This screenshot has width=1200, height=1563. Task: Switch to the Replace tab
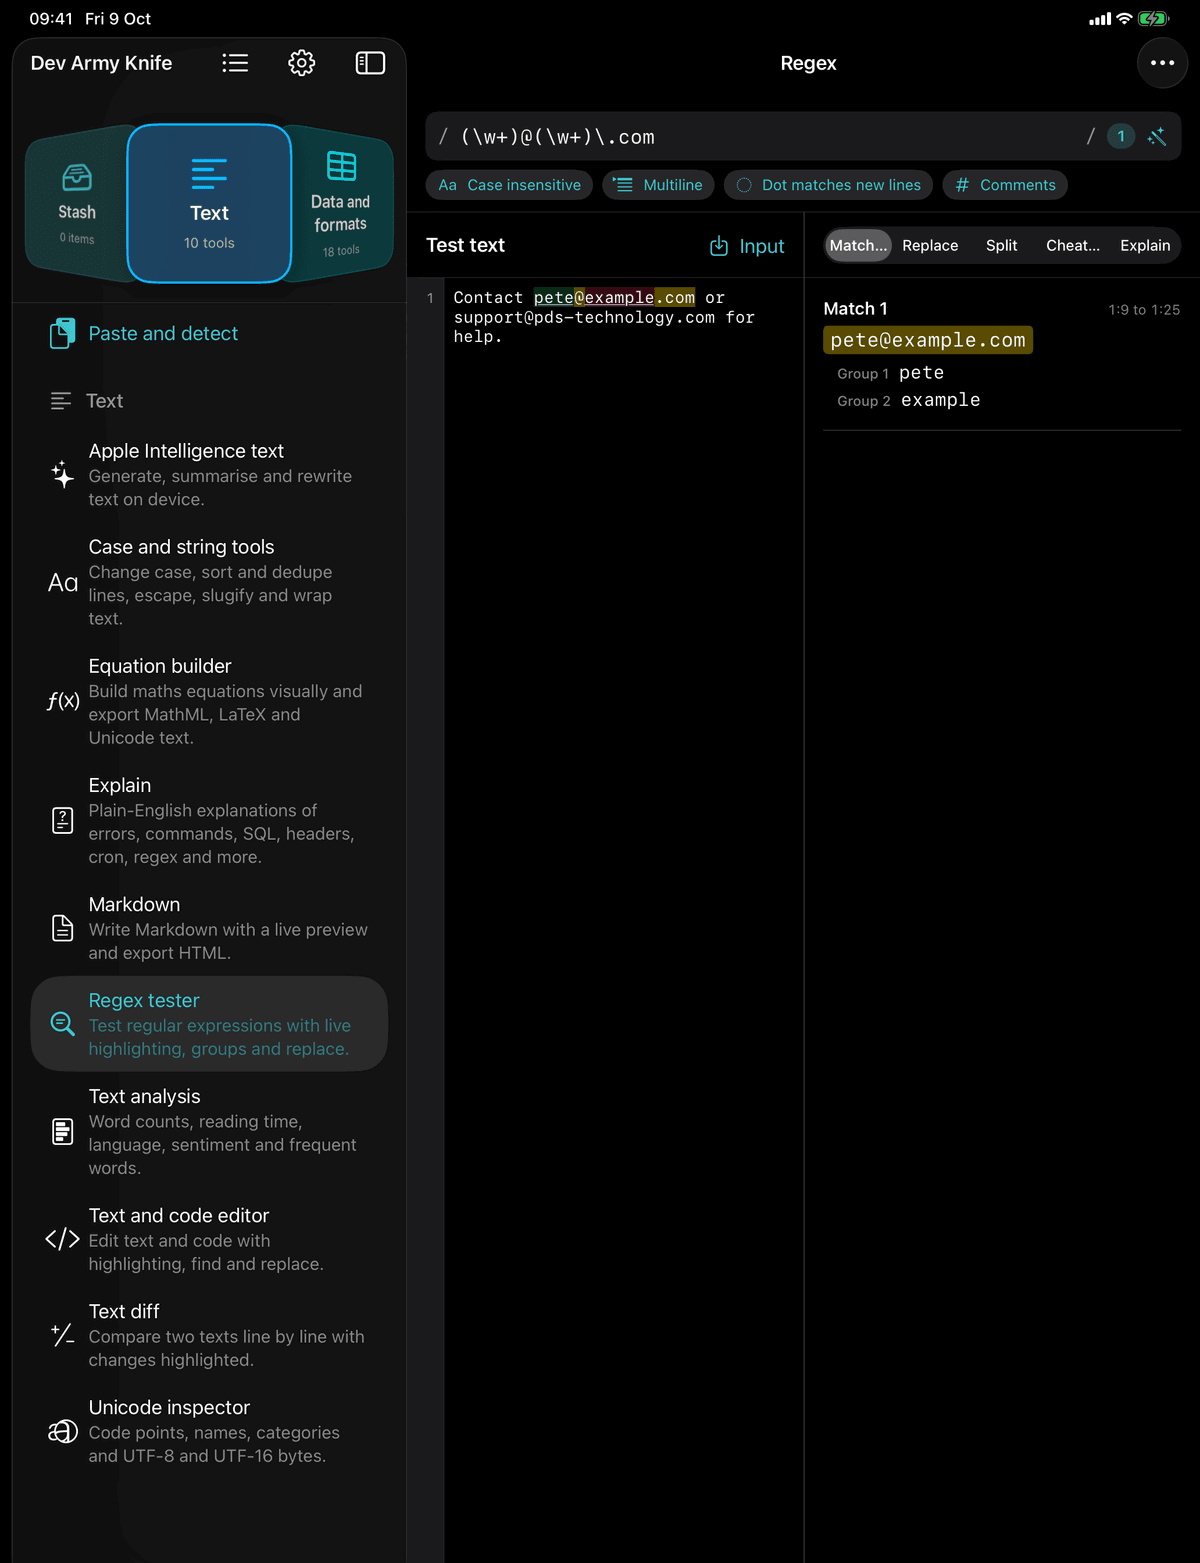930,245
